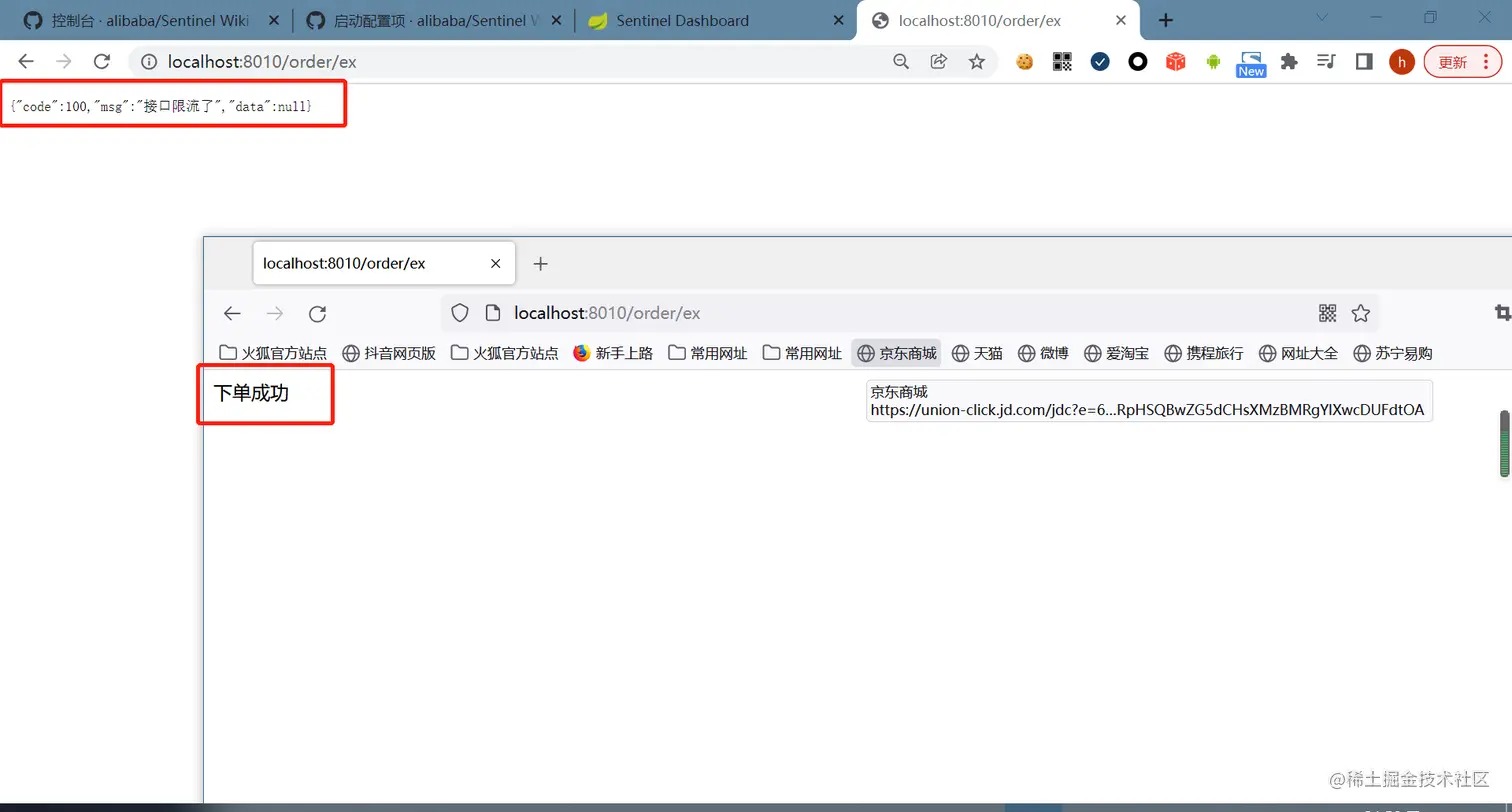
Task: Open first 常用网址 bookmark folder
Action: pyautogui.click(x=708, y=352)
